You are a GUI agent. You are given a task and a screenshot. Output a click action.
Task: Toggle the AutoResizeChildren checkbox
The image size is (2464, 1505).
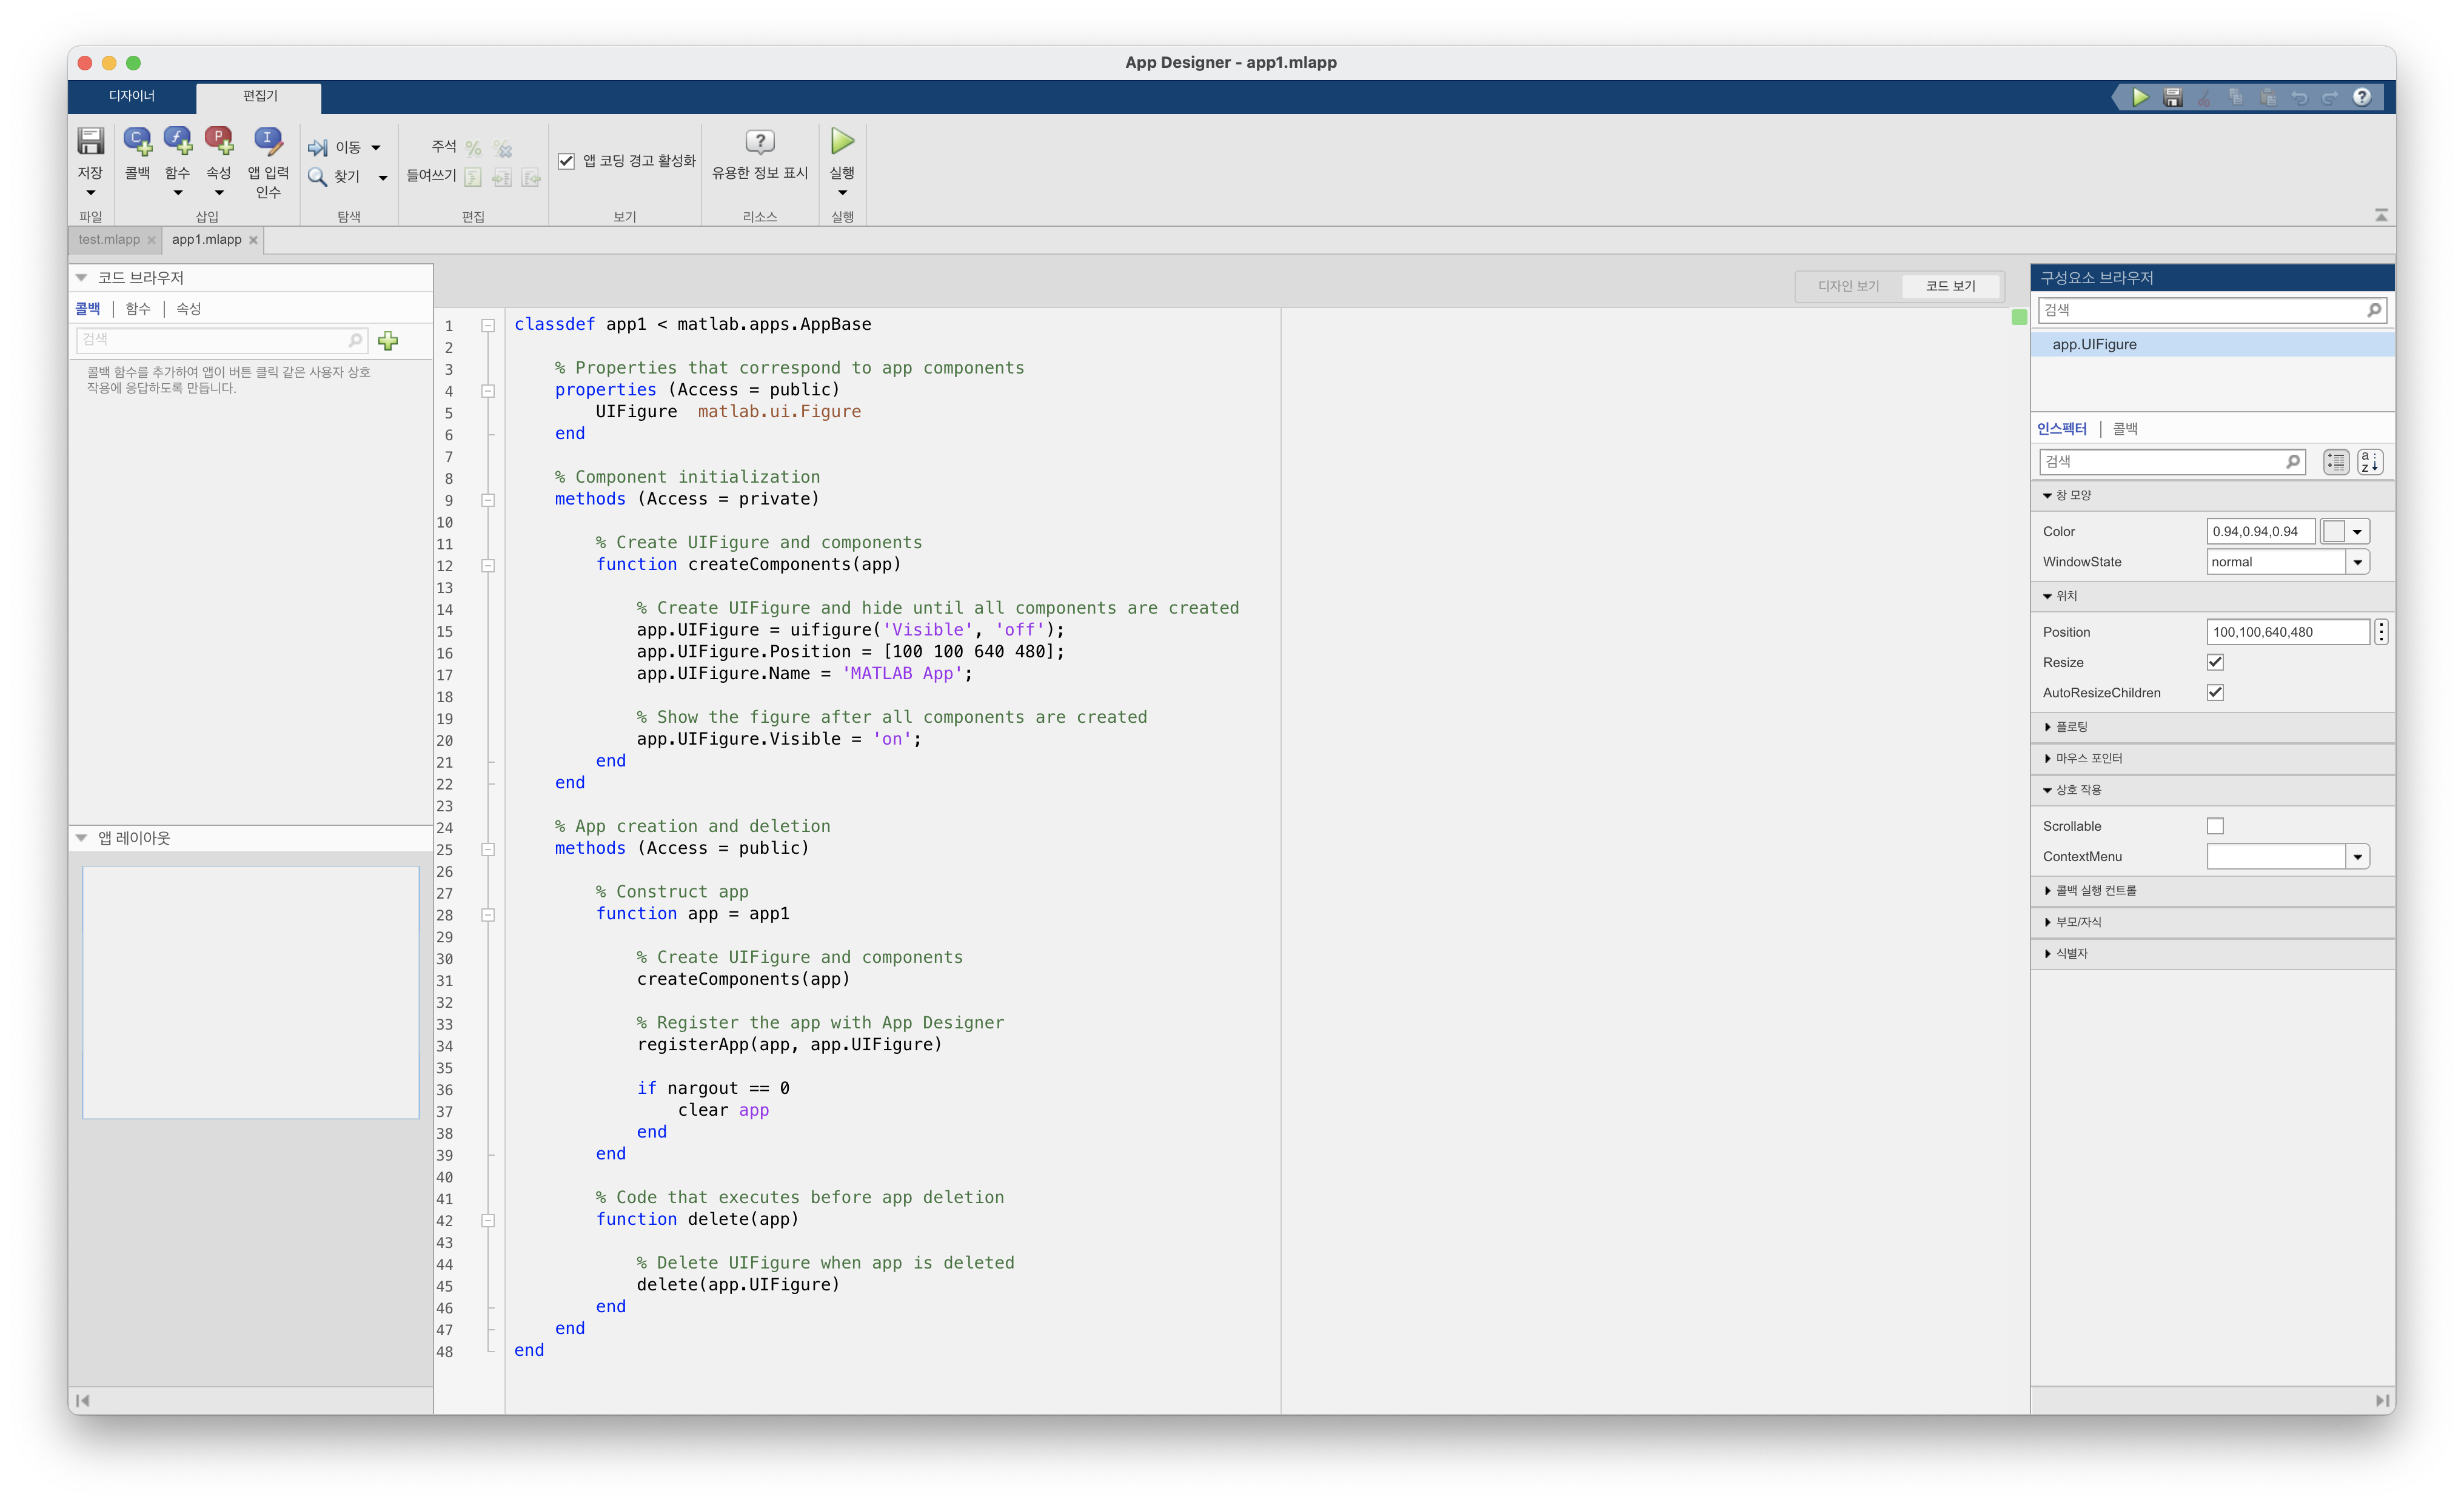tap(2215, 692)
